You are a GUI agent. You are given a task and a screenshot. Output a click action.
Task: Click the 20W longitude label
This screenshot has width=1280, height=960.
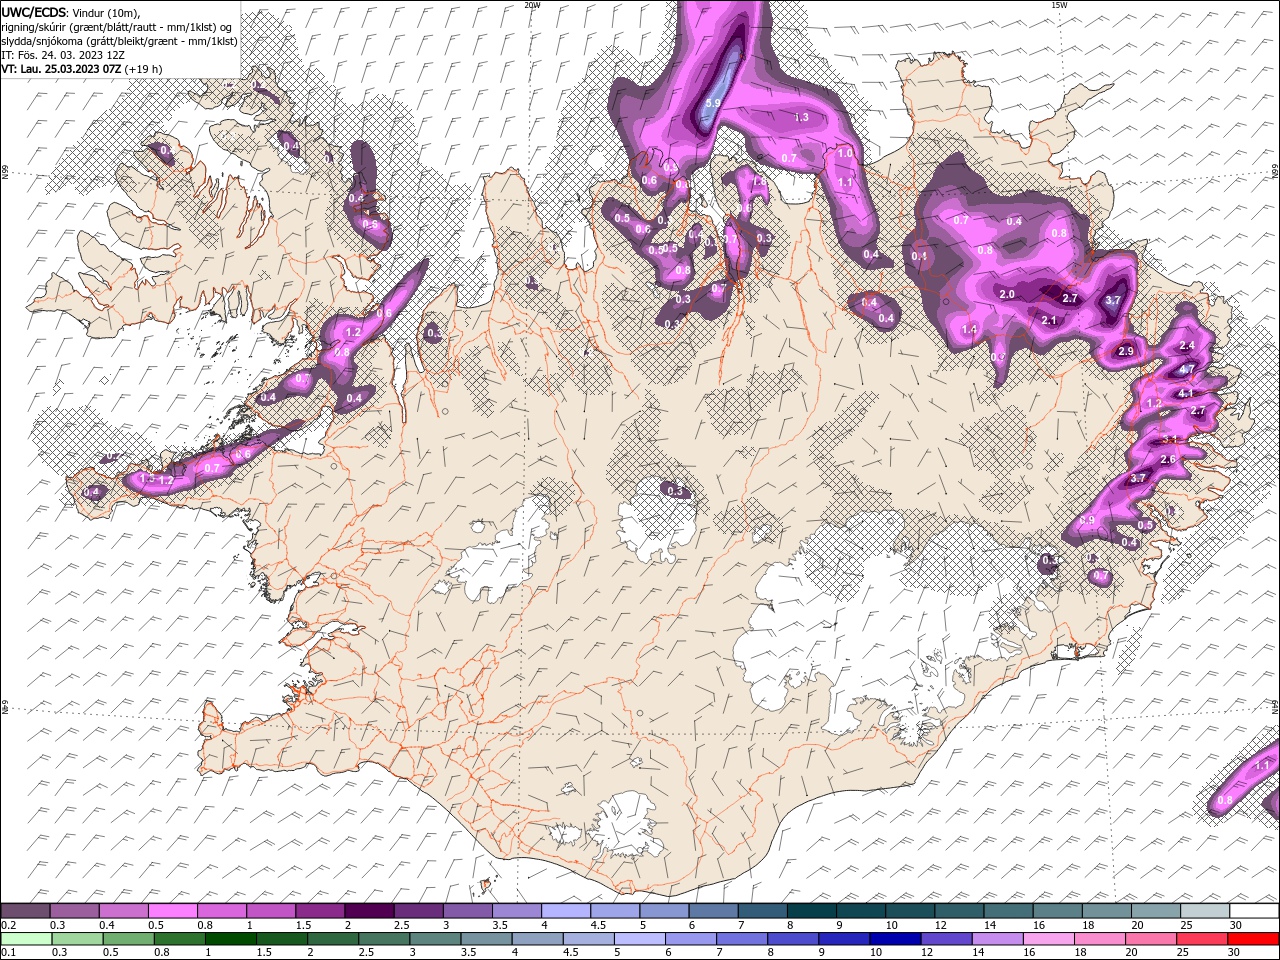pyautogui.click(x=532, y=5)
